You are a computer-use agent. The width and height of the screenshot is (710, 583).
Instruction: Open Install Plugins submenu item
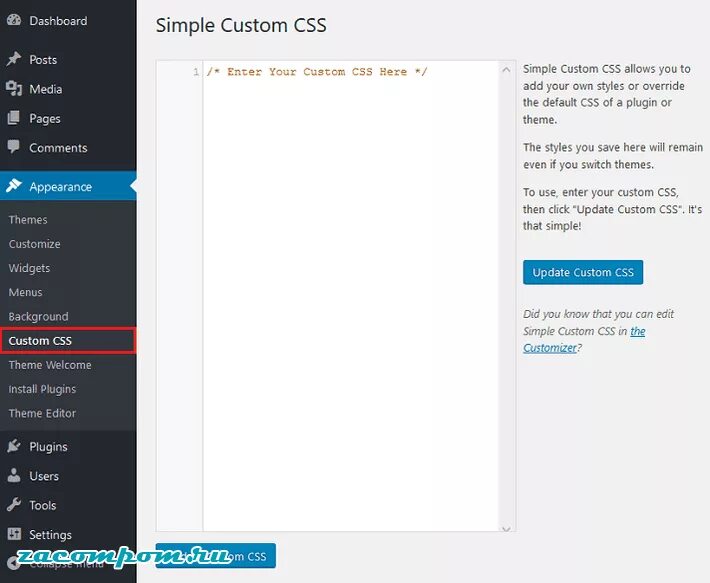[x=42, y=389]
